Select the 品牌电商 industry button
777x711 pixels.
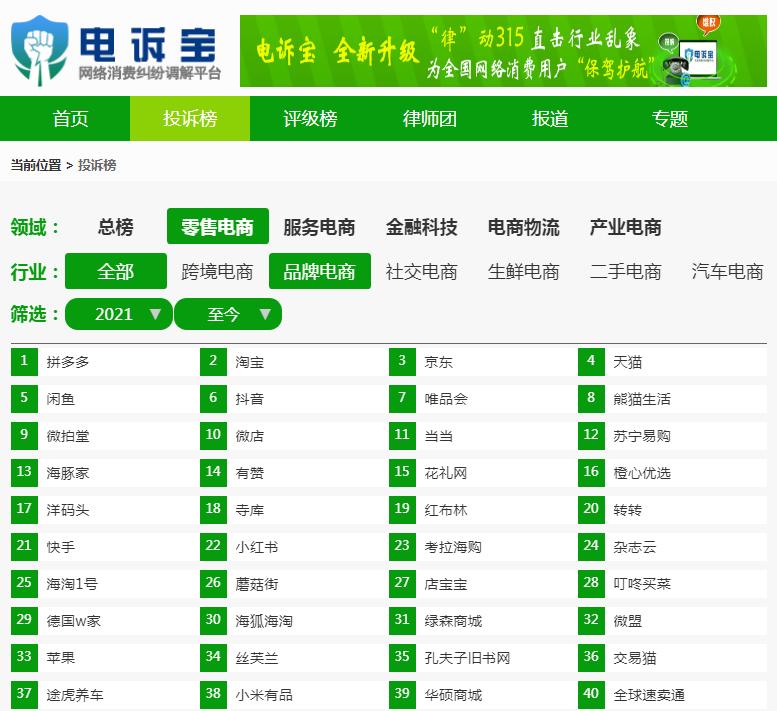coord(320,271)
